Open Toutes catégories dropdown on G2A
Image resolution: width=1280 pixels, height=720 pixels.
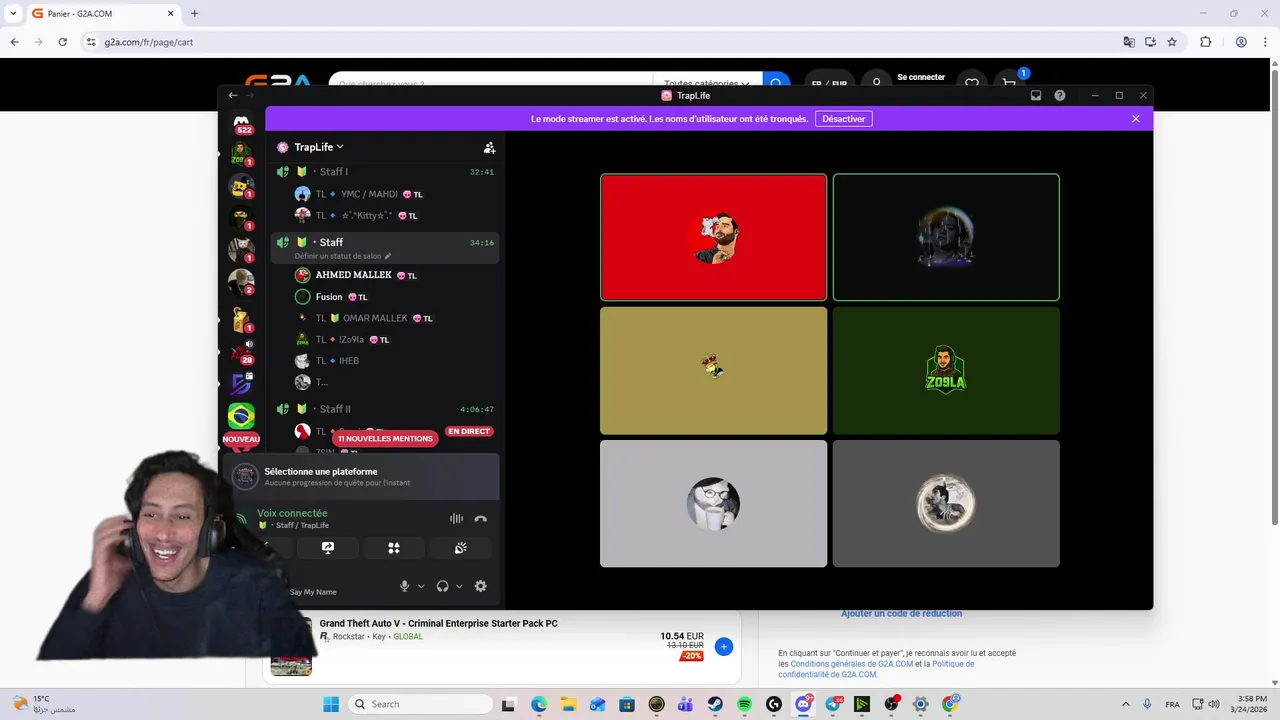click(707, 82)
